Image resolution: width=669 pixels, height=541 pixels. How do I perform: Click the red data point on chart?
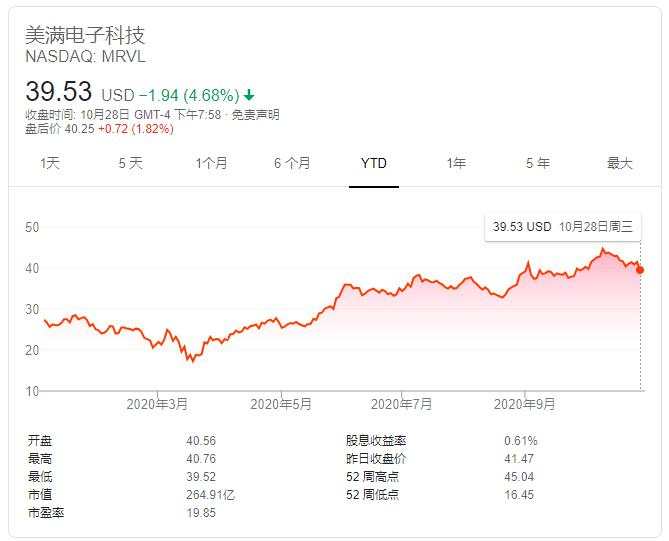click(x=640, y=270)
